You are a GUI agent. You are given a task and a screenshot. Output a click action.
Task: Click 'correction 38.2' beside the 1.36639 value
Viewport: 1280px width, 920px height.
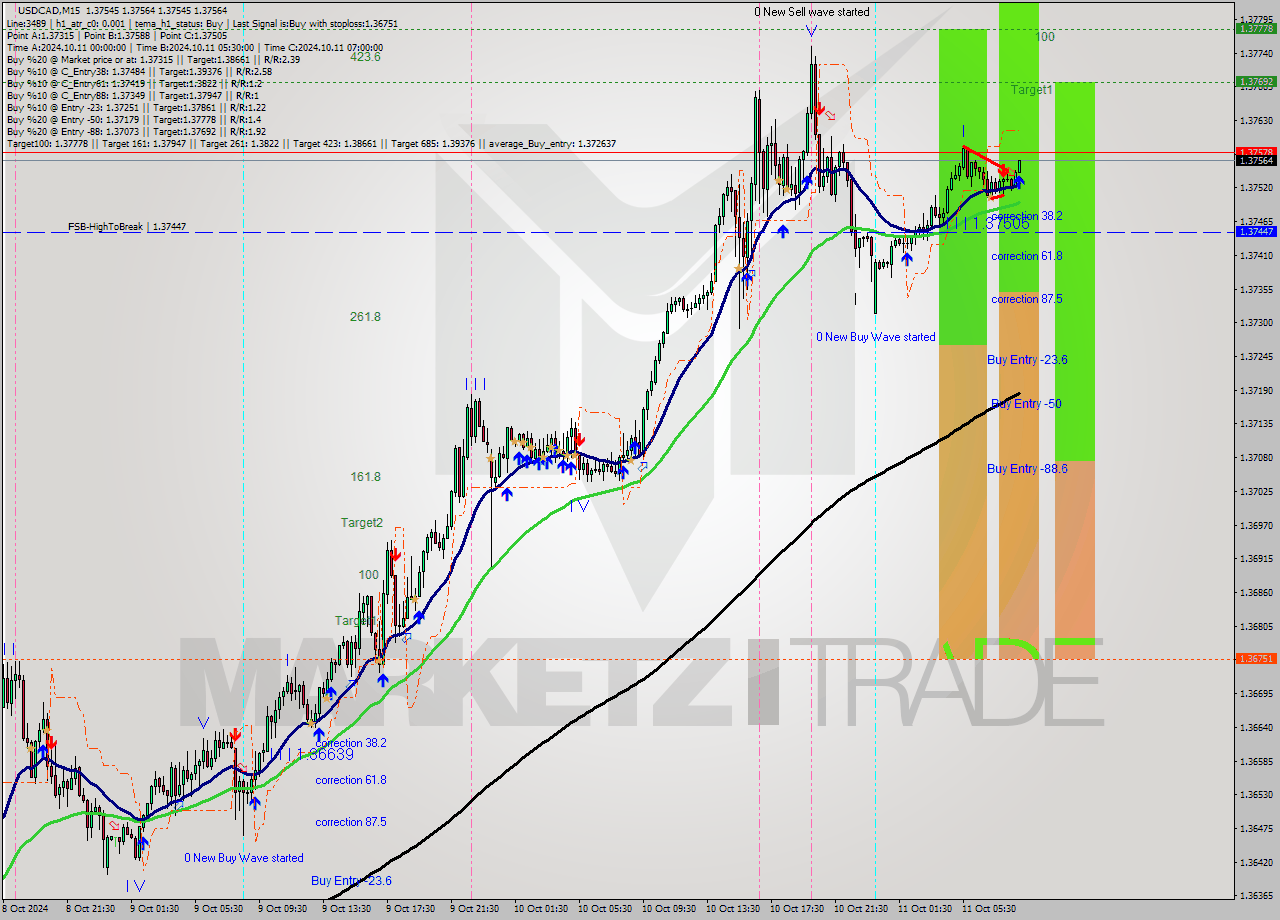351,744
